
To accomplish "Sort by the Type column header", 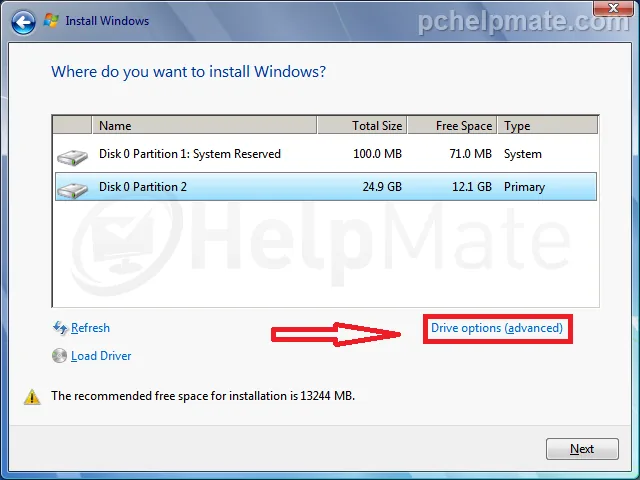I will tap(548, 125).
